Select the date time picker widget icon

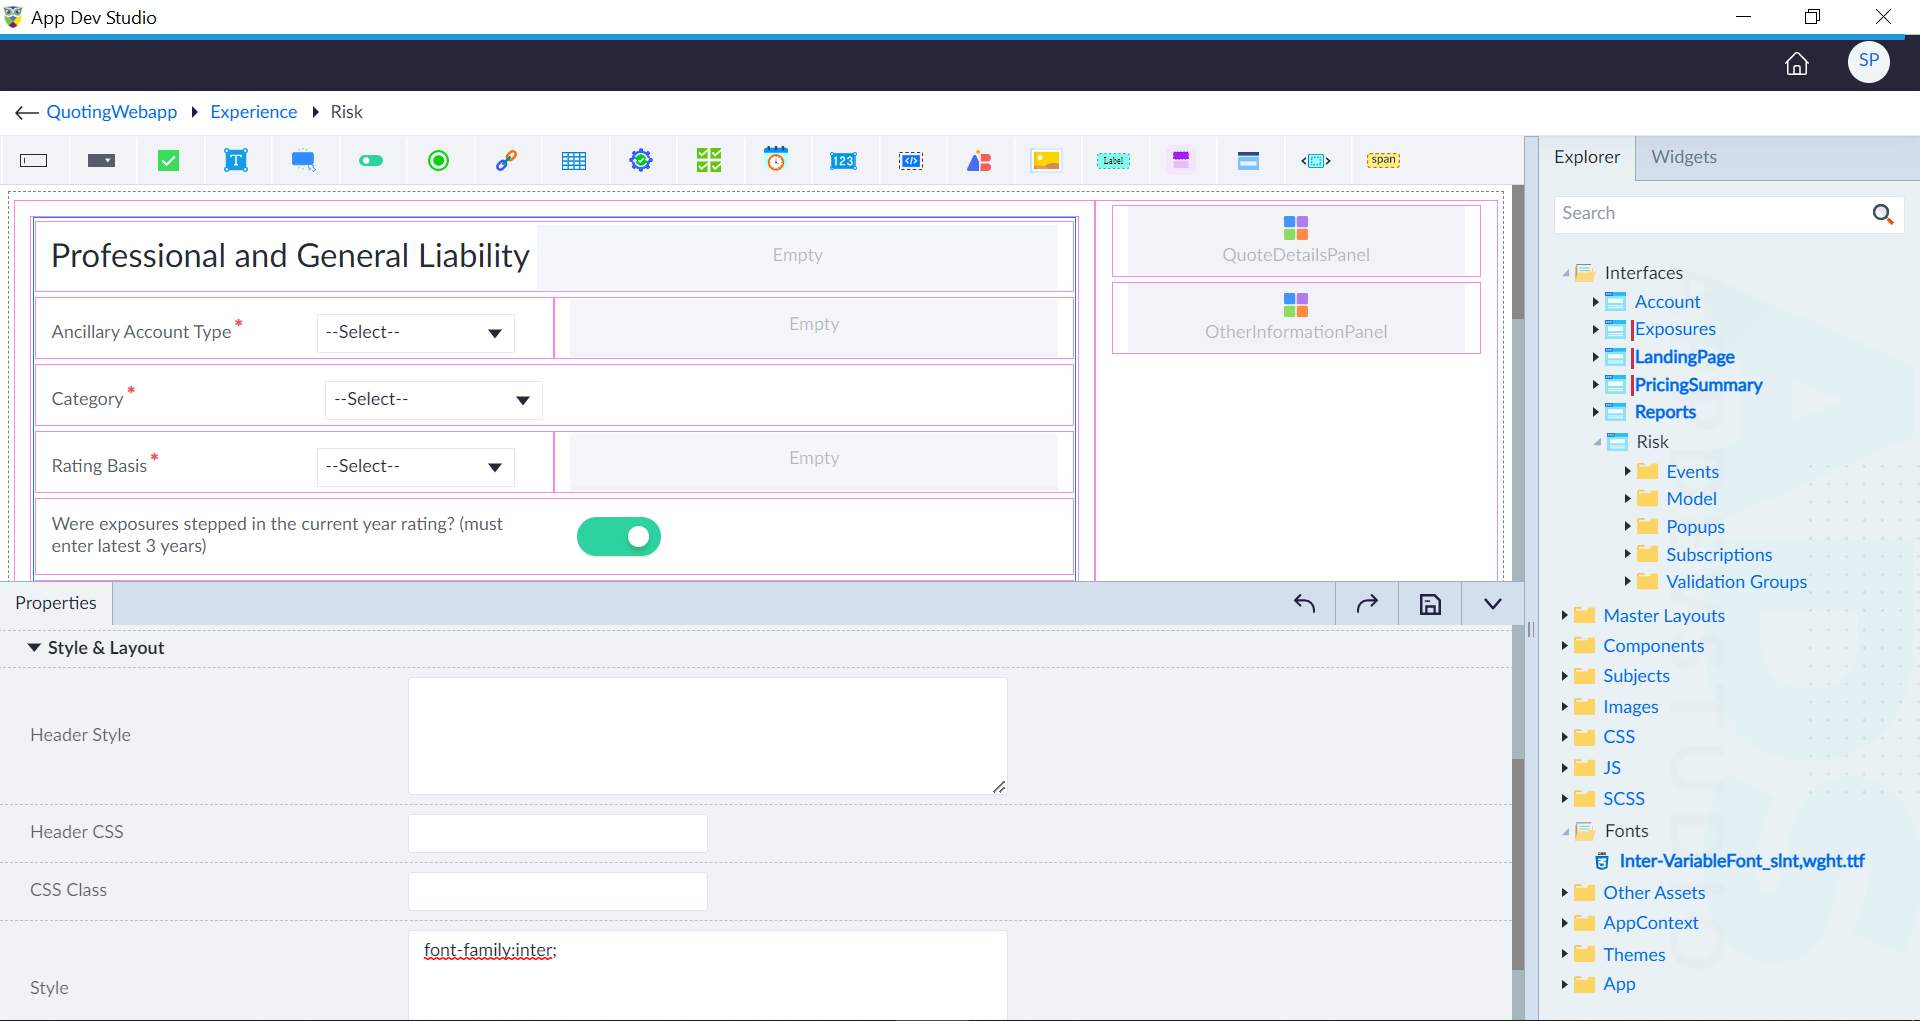tap(776, 159)
